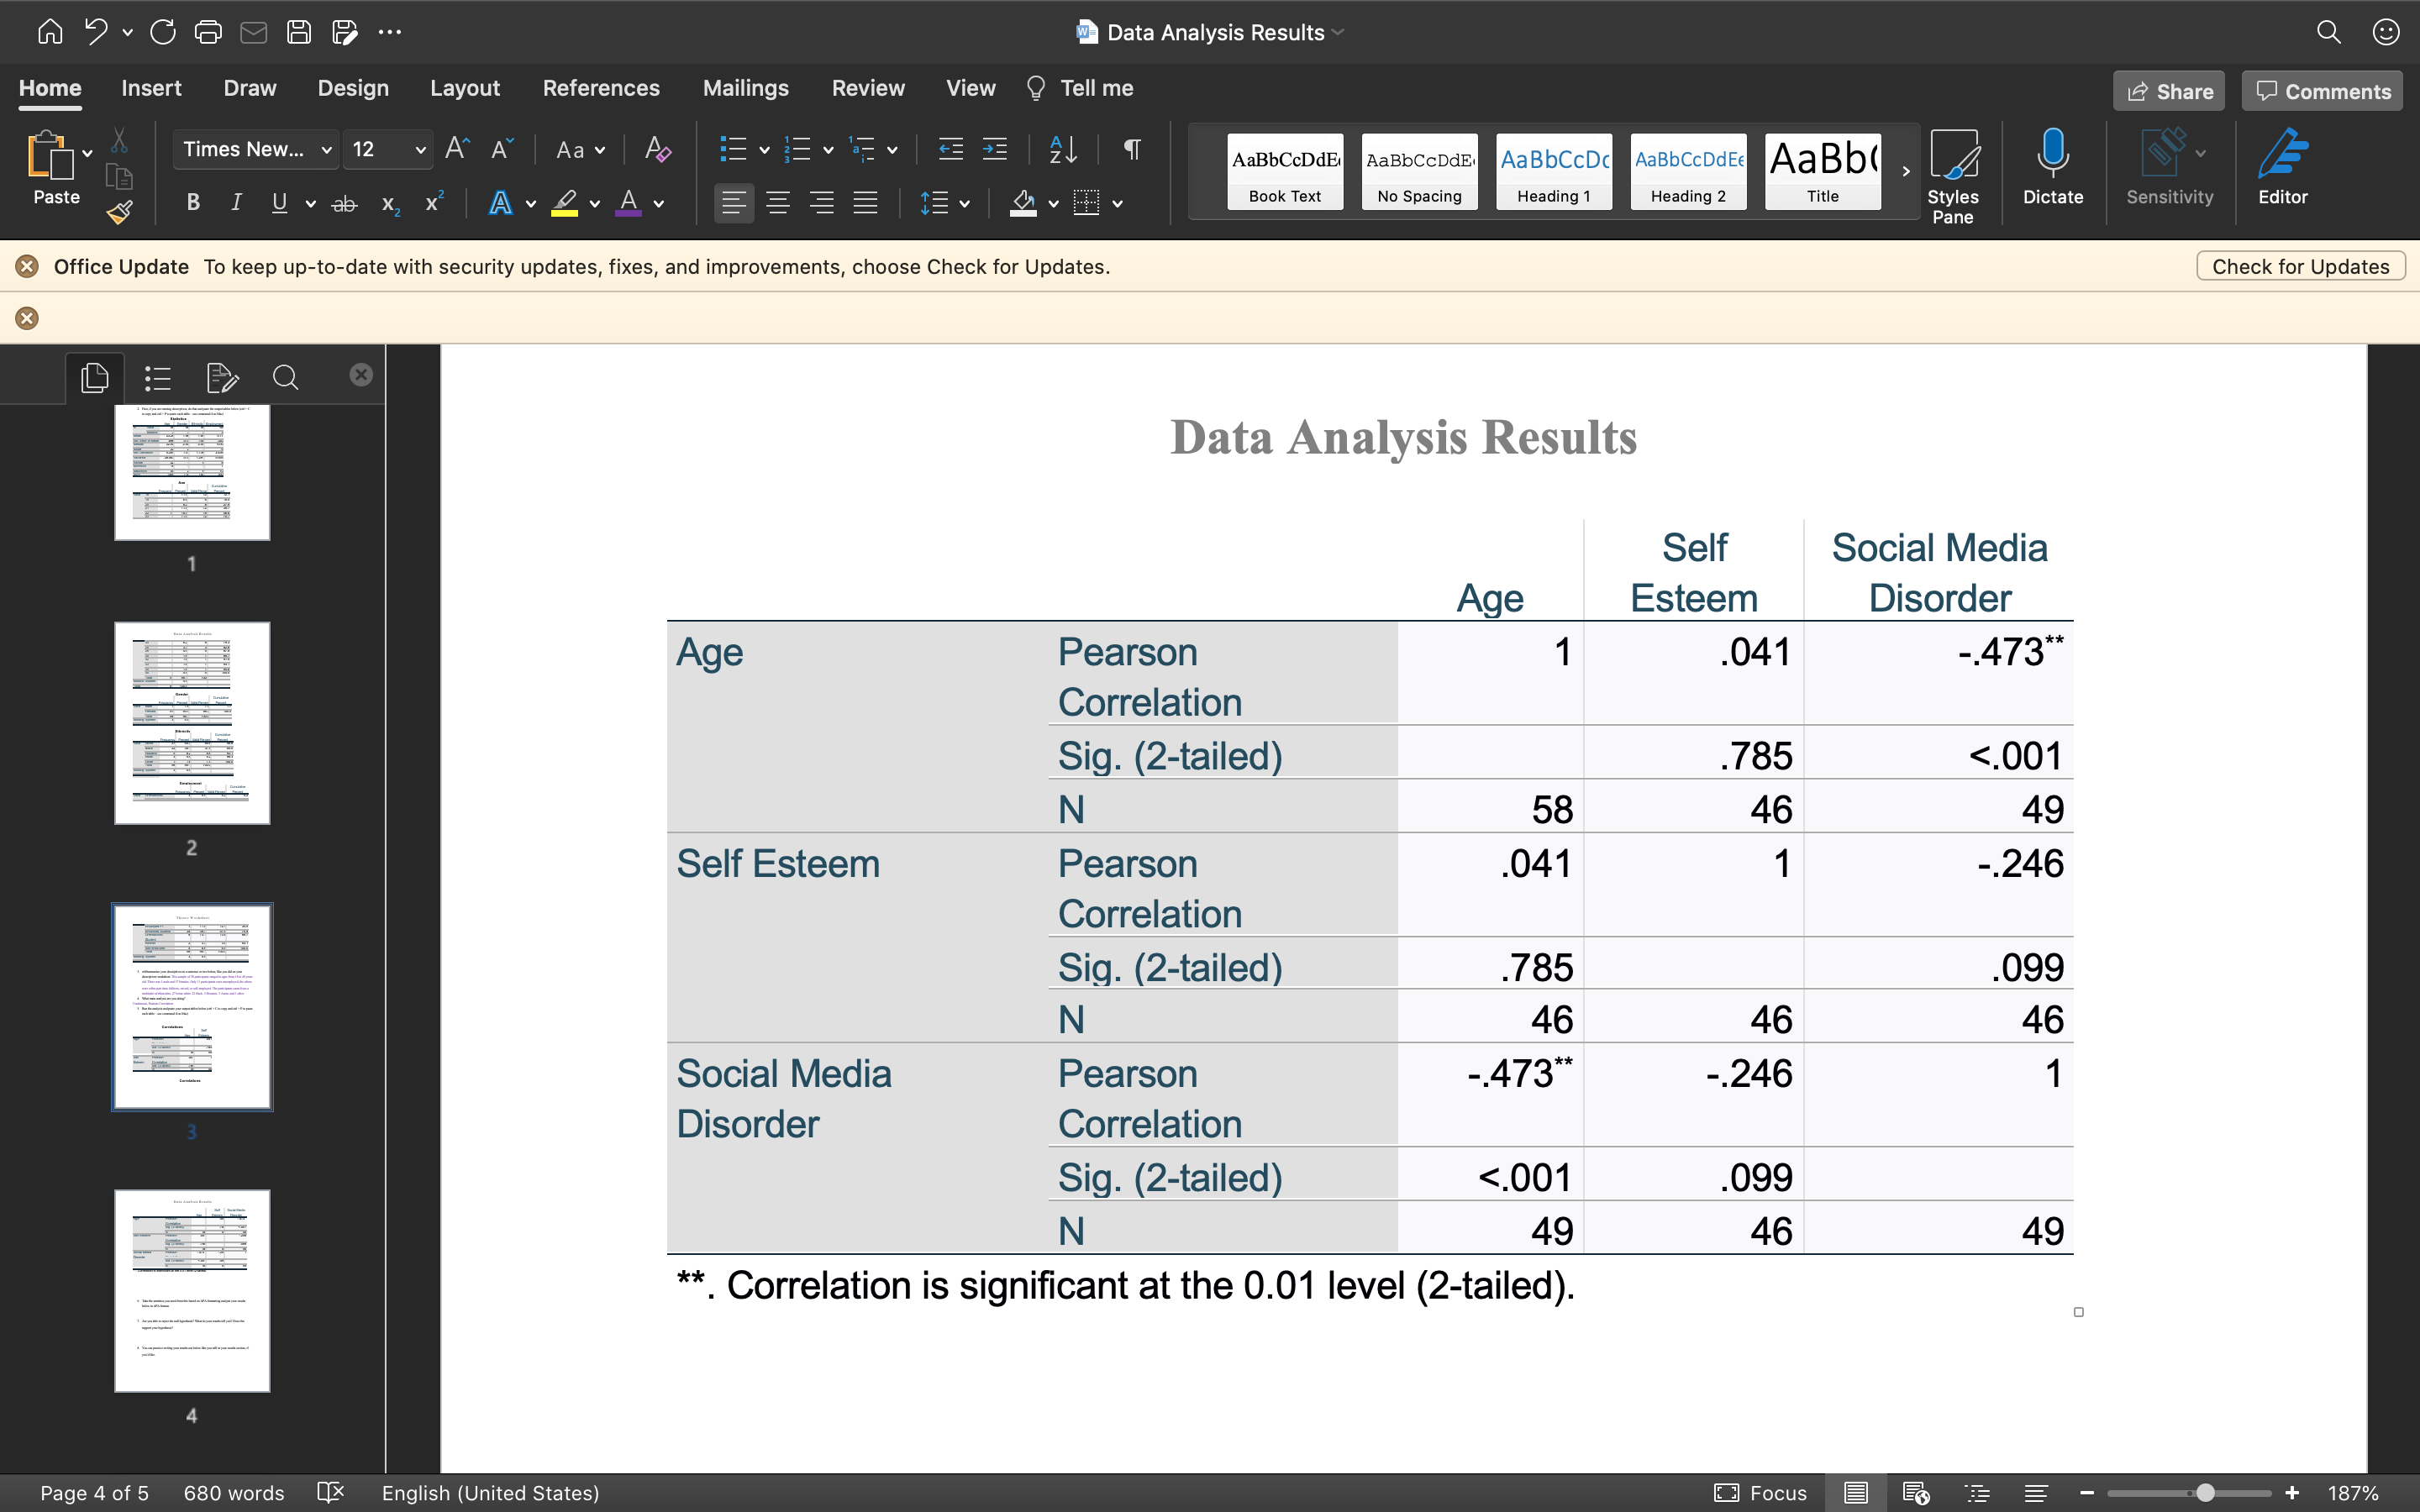Select page 2 thumbnail in sidebar
2420x1512 pixels.
point(192,722)
